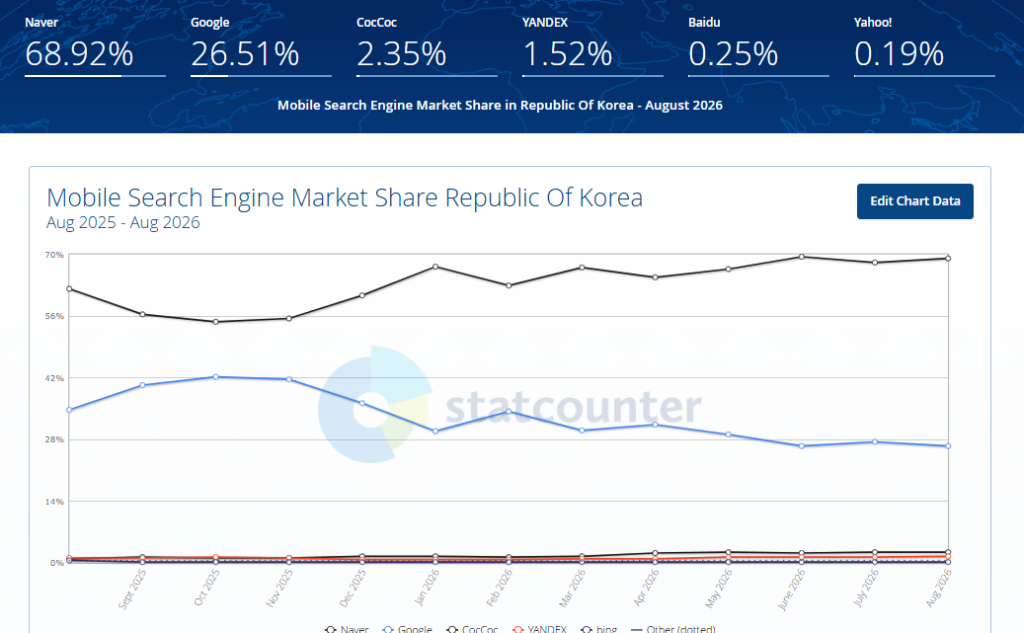The height and width of the screenshot is (633, 1024).
Task: Click the Google data point for Mar 2026
Action: tap(582, 430)
